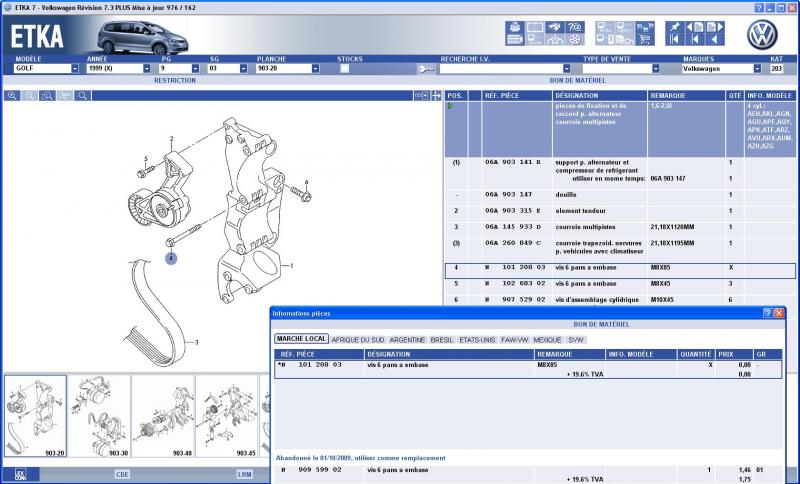This screenshot has height=484, width=800.
Task: Click the help button of Informations pièces dialog
Action: point(768,313)
